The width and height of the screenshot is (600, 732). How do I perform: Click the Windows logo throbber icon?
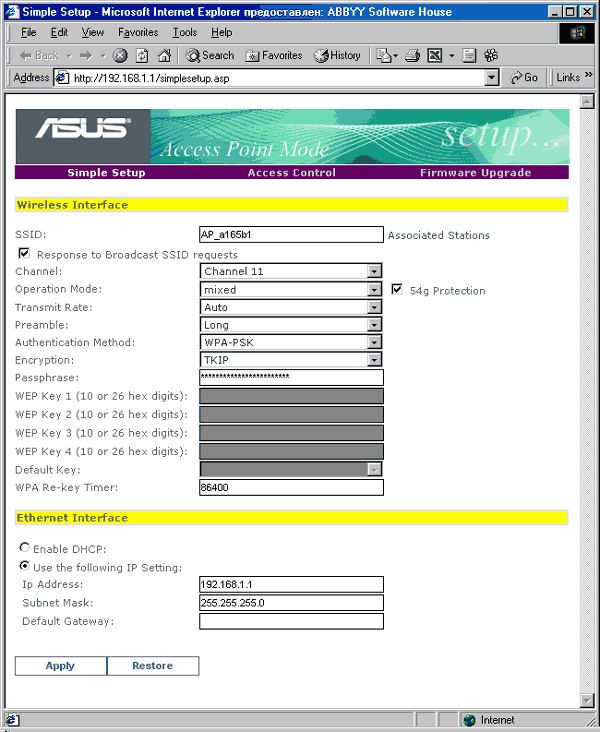click(x=577, y=33)
